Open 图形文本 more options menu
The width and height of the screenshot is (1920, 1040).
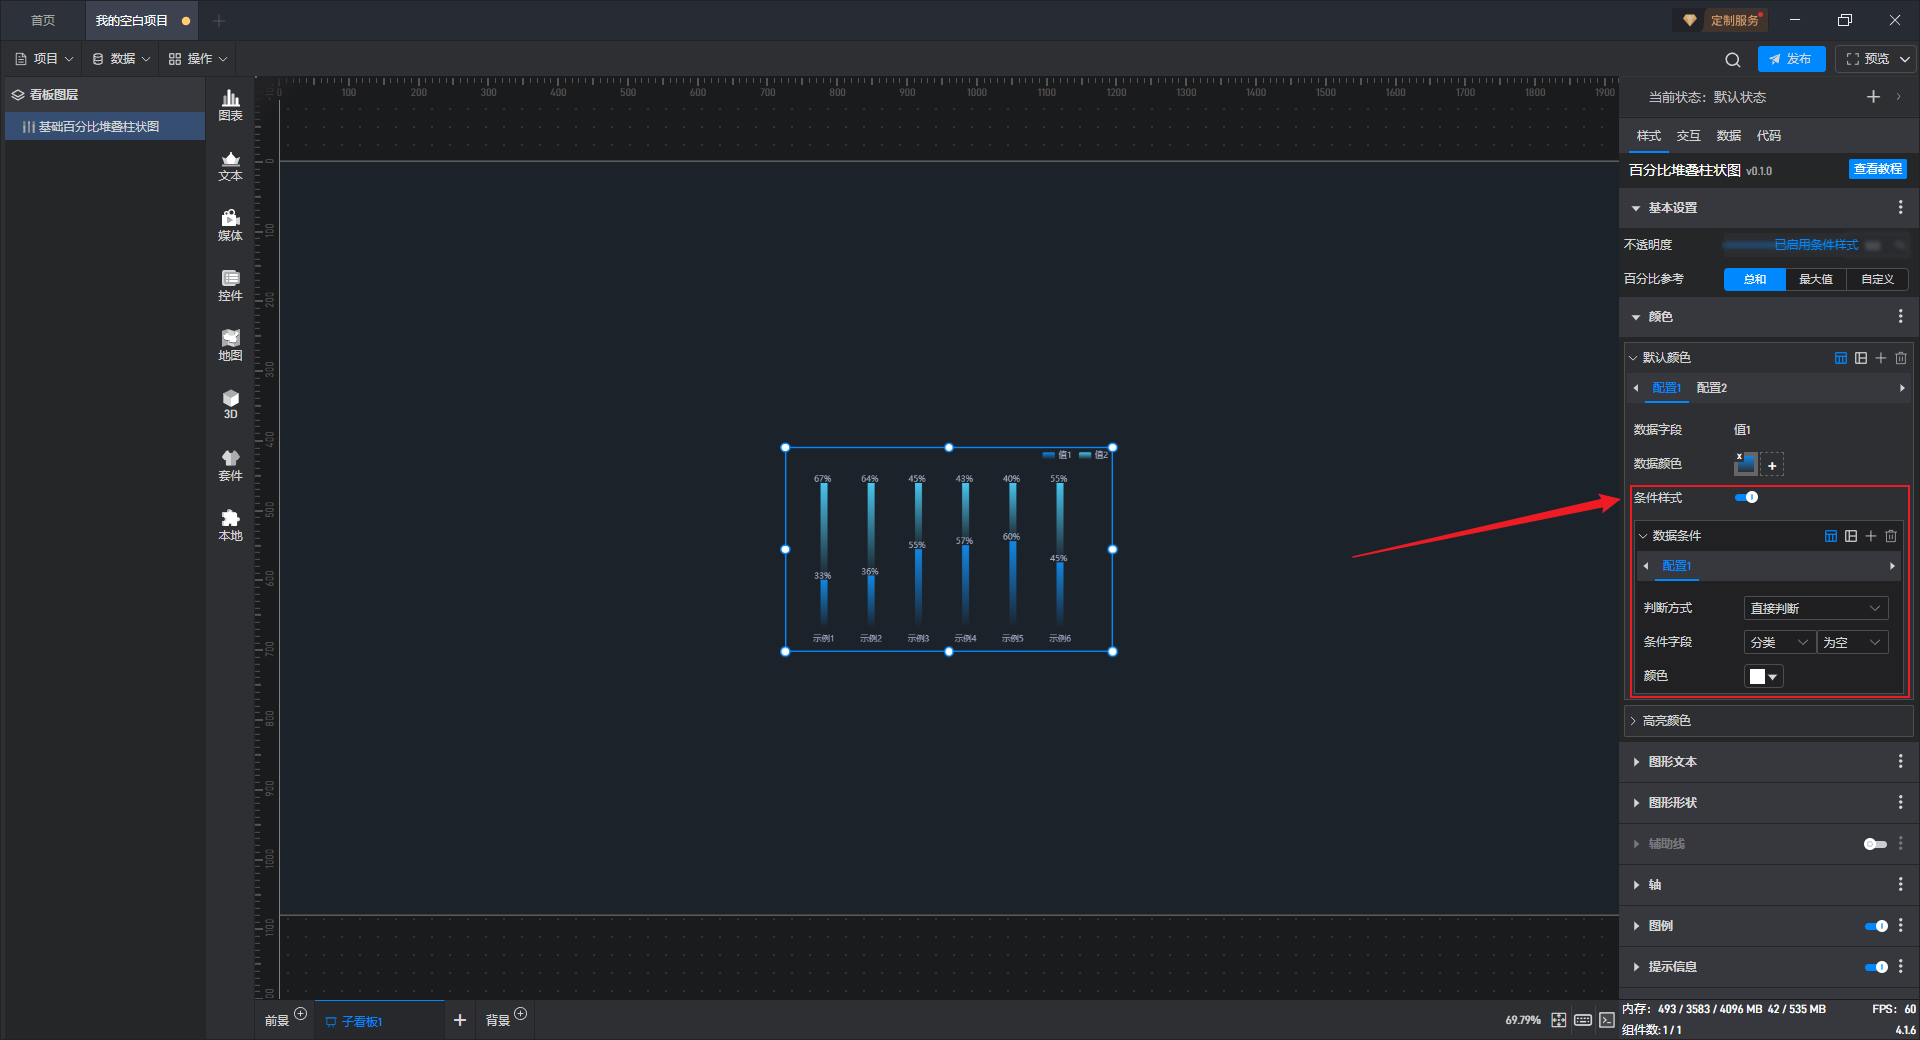pos(1901,761)
